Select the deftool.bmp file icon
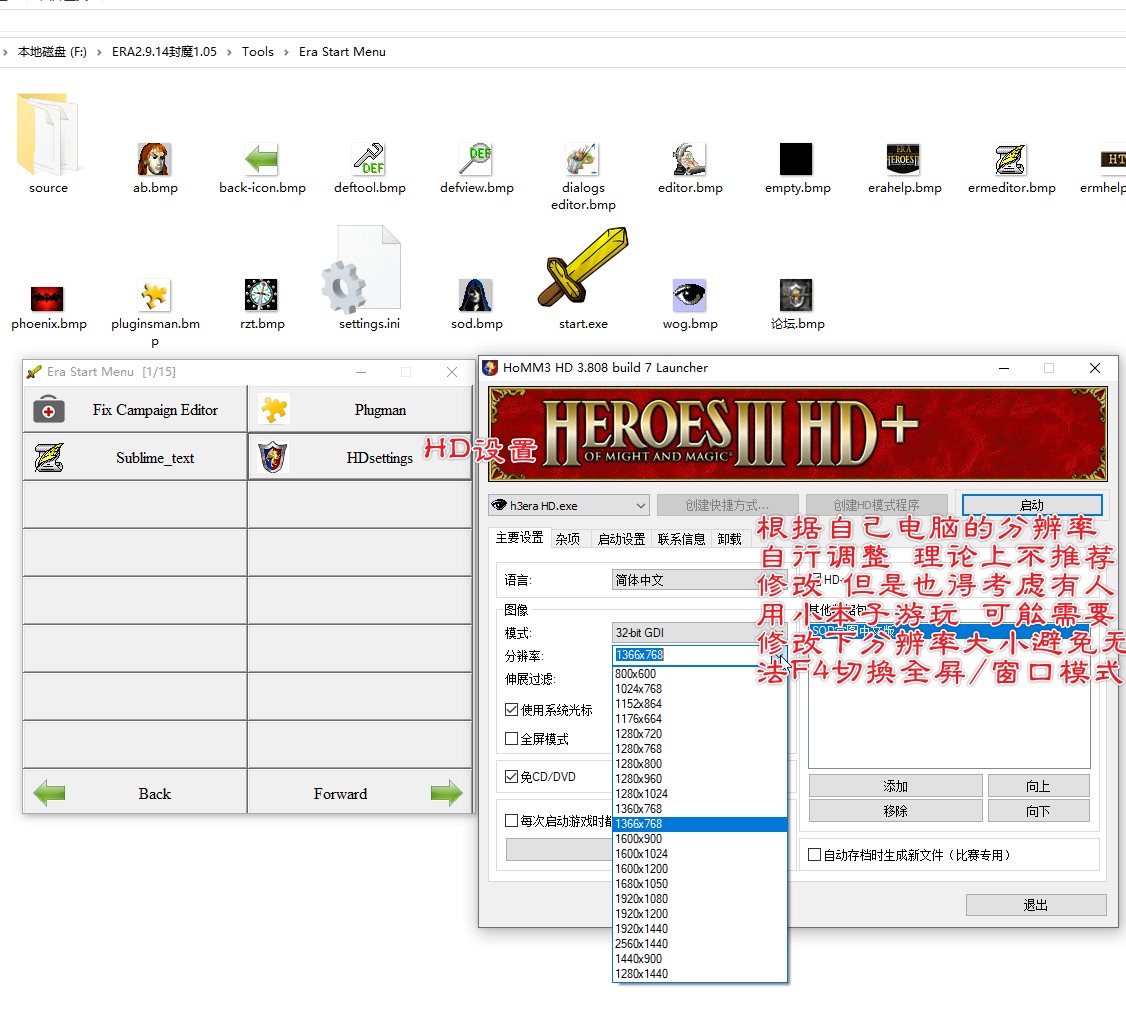This screenshot has height=1017, width=1126. [x=369, y=159]
